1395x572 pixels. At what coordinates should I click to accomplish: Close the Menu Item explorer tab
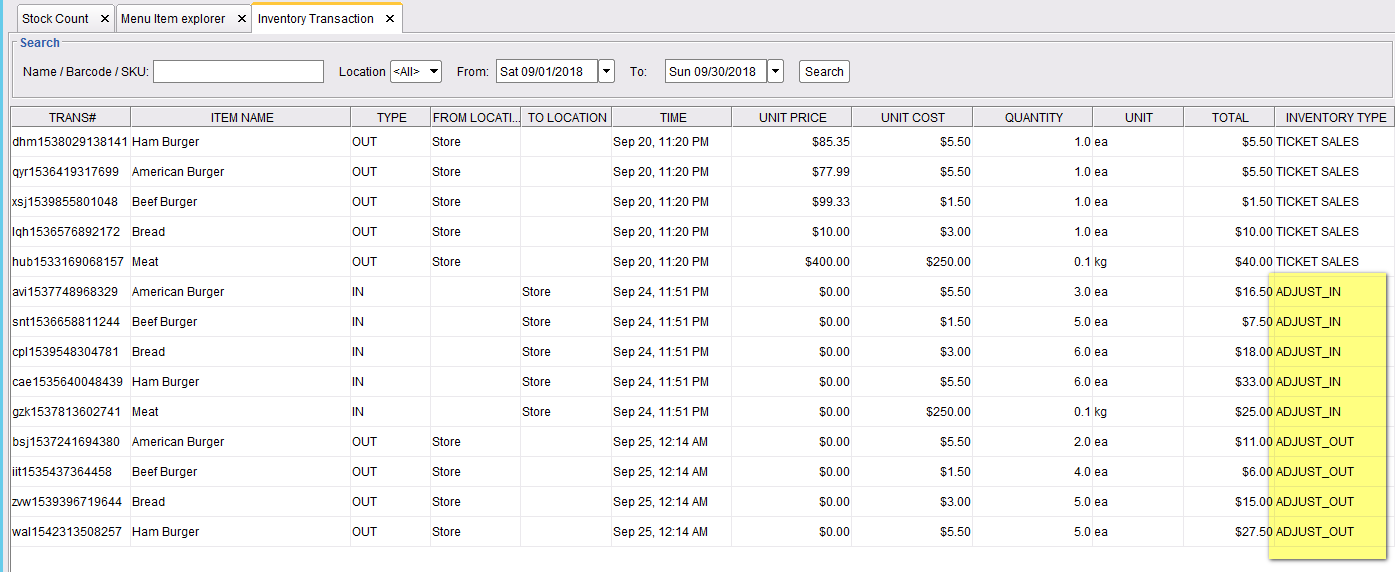point(242,19)
